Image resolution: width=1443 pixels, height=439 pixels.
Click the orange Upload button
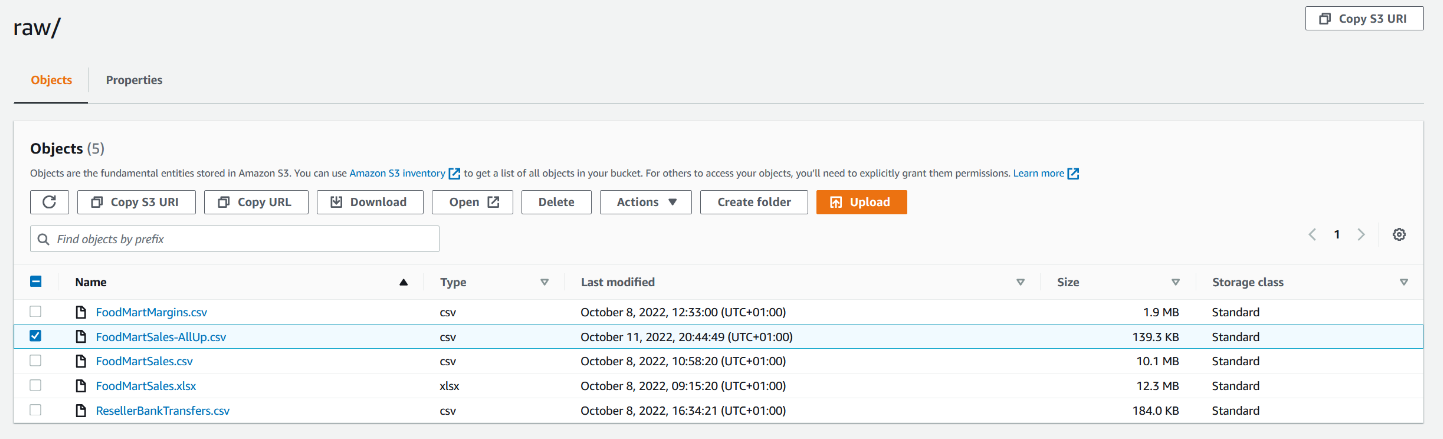pyautogui.click(x=861, y=202)
